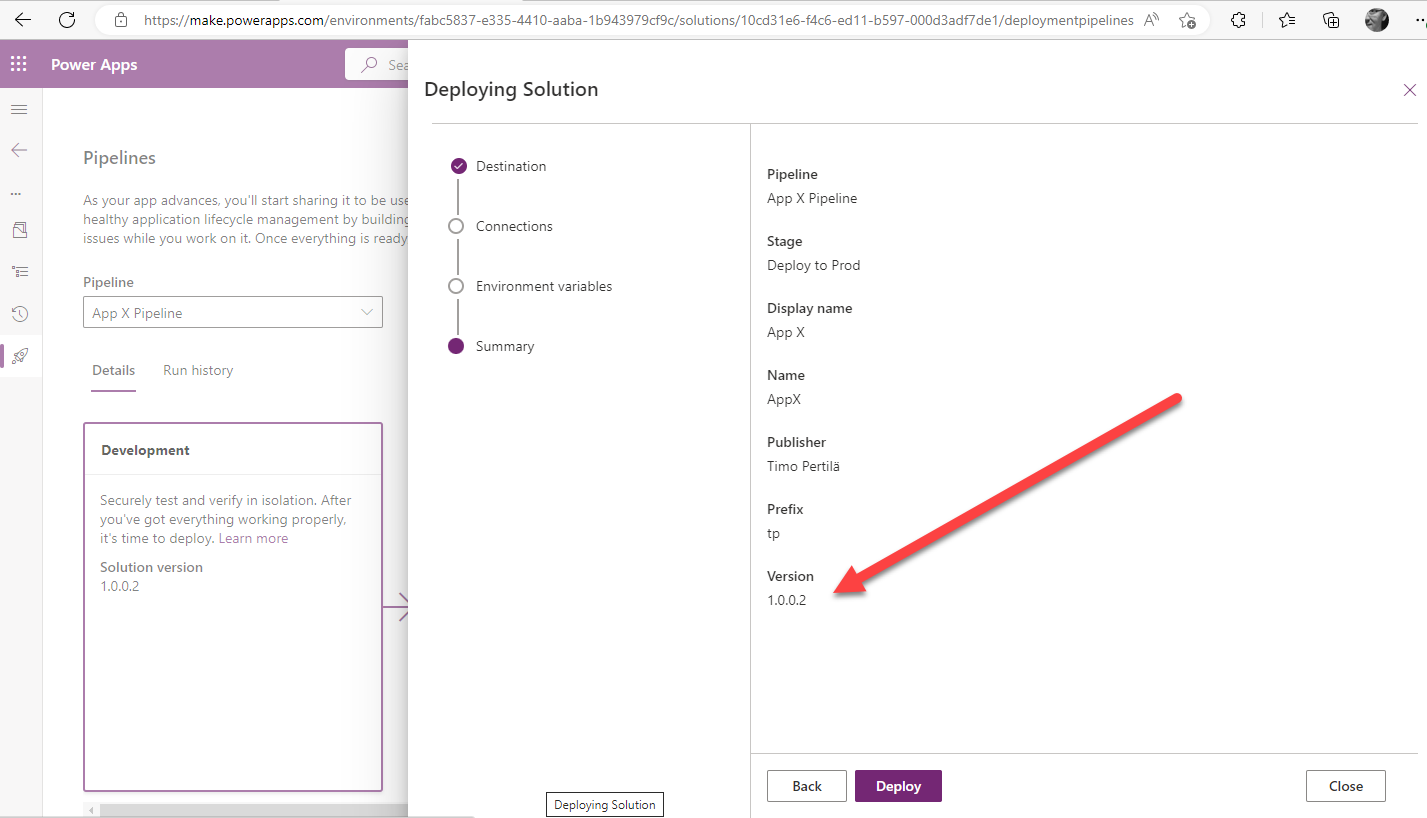Click the Deploy button

[x=898, y=786]
